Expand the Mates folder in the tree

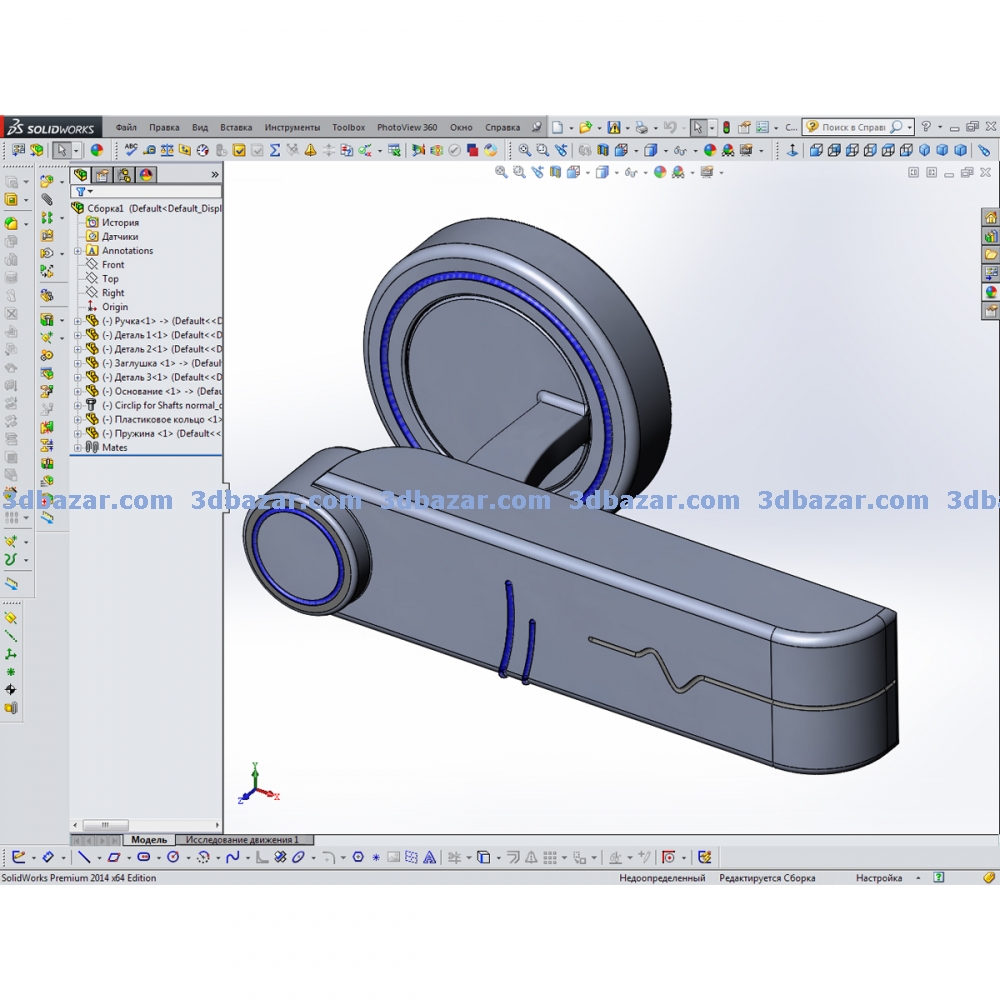click(78, 448)
